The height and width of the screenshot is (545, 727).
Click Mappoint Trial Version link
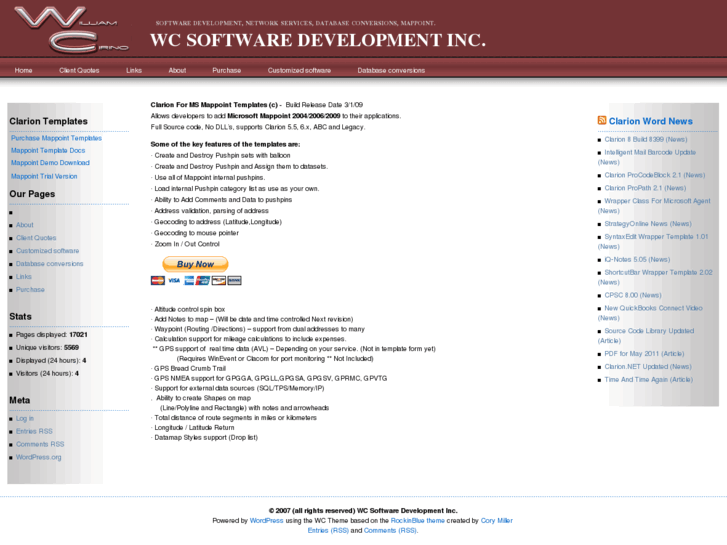pyautogui.click(x=44, y=176)
